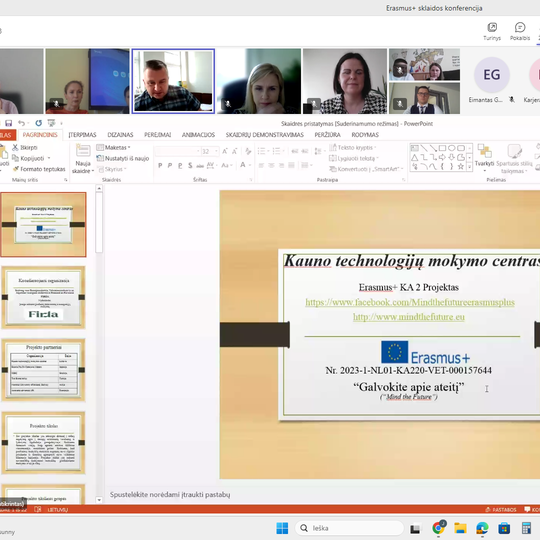Open the character spacing menu
This screenshot has height=540, width=540.
tap(212, 166)
